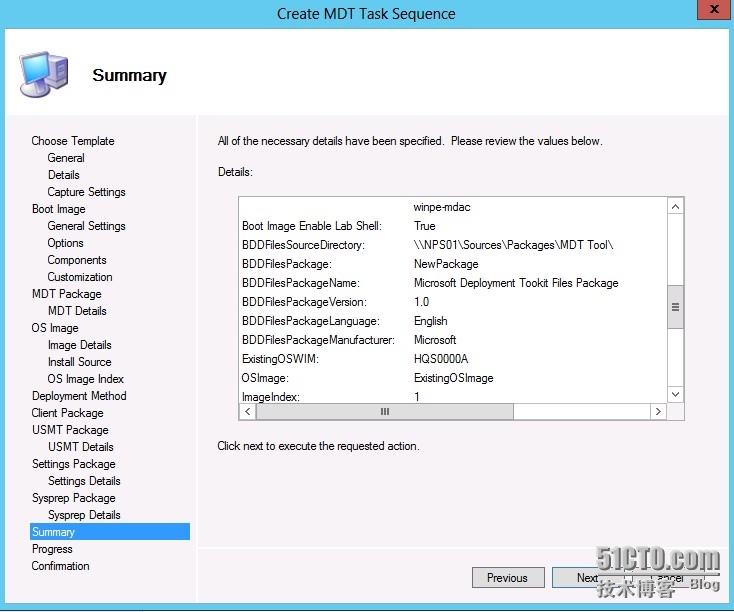
Task: Click the details list scroll down arrow
Action: [675, 394]
